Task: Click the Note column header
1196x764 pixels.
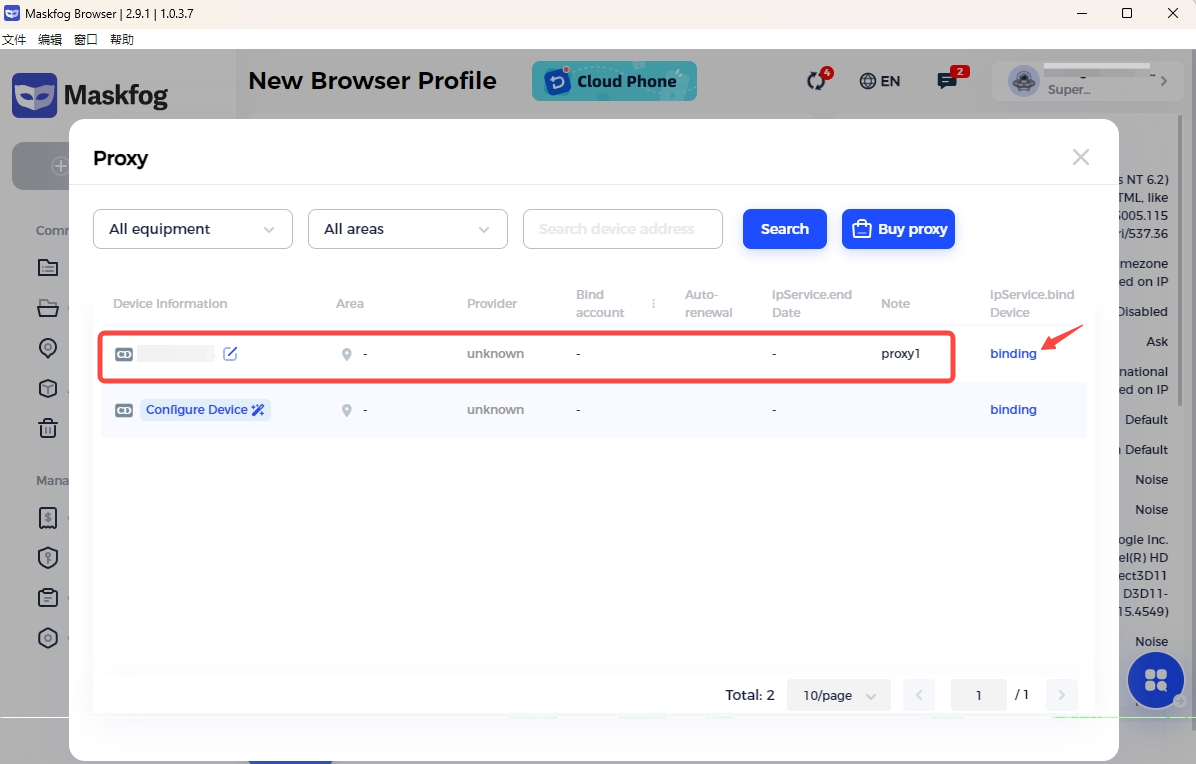Action: [895, 303]
